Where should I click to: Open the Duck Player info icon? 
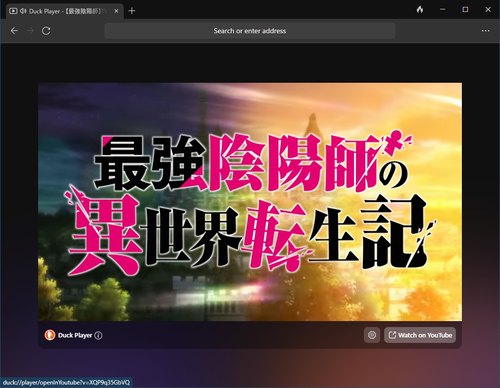pyautogui.click(x=98, y=335)
